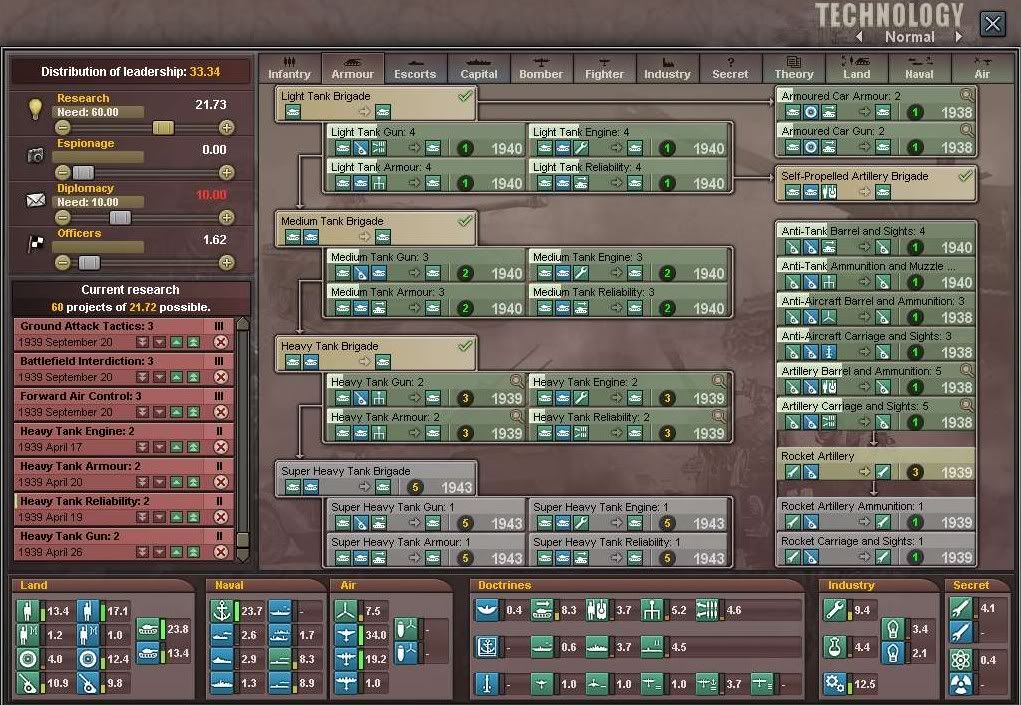Move Battlefield Interdiction: 3 up one queue slot
Viewport: 1021px width, 705px height.
point(176,377)
